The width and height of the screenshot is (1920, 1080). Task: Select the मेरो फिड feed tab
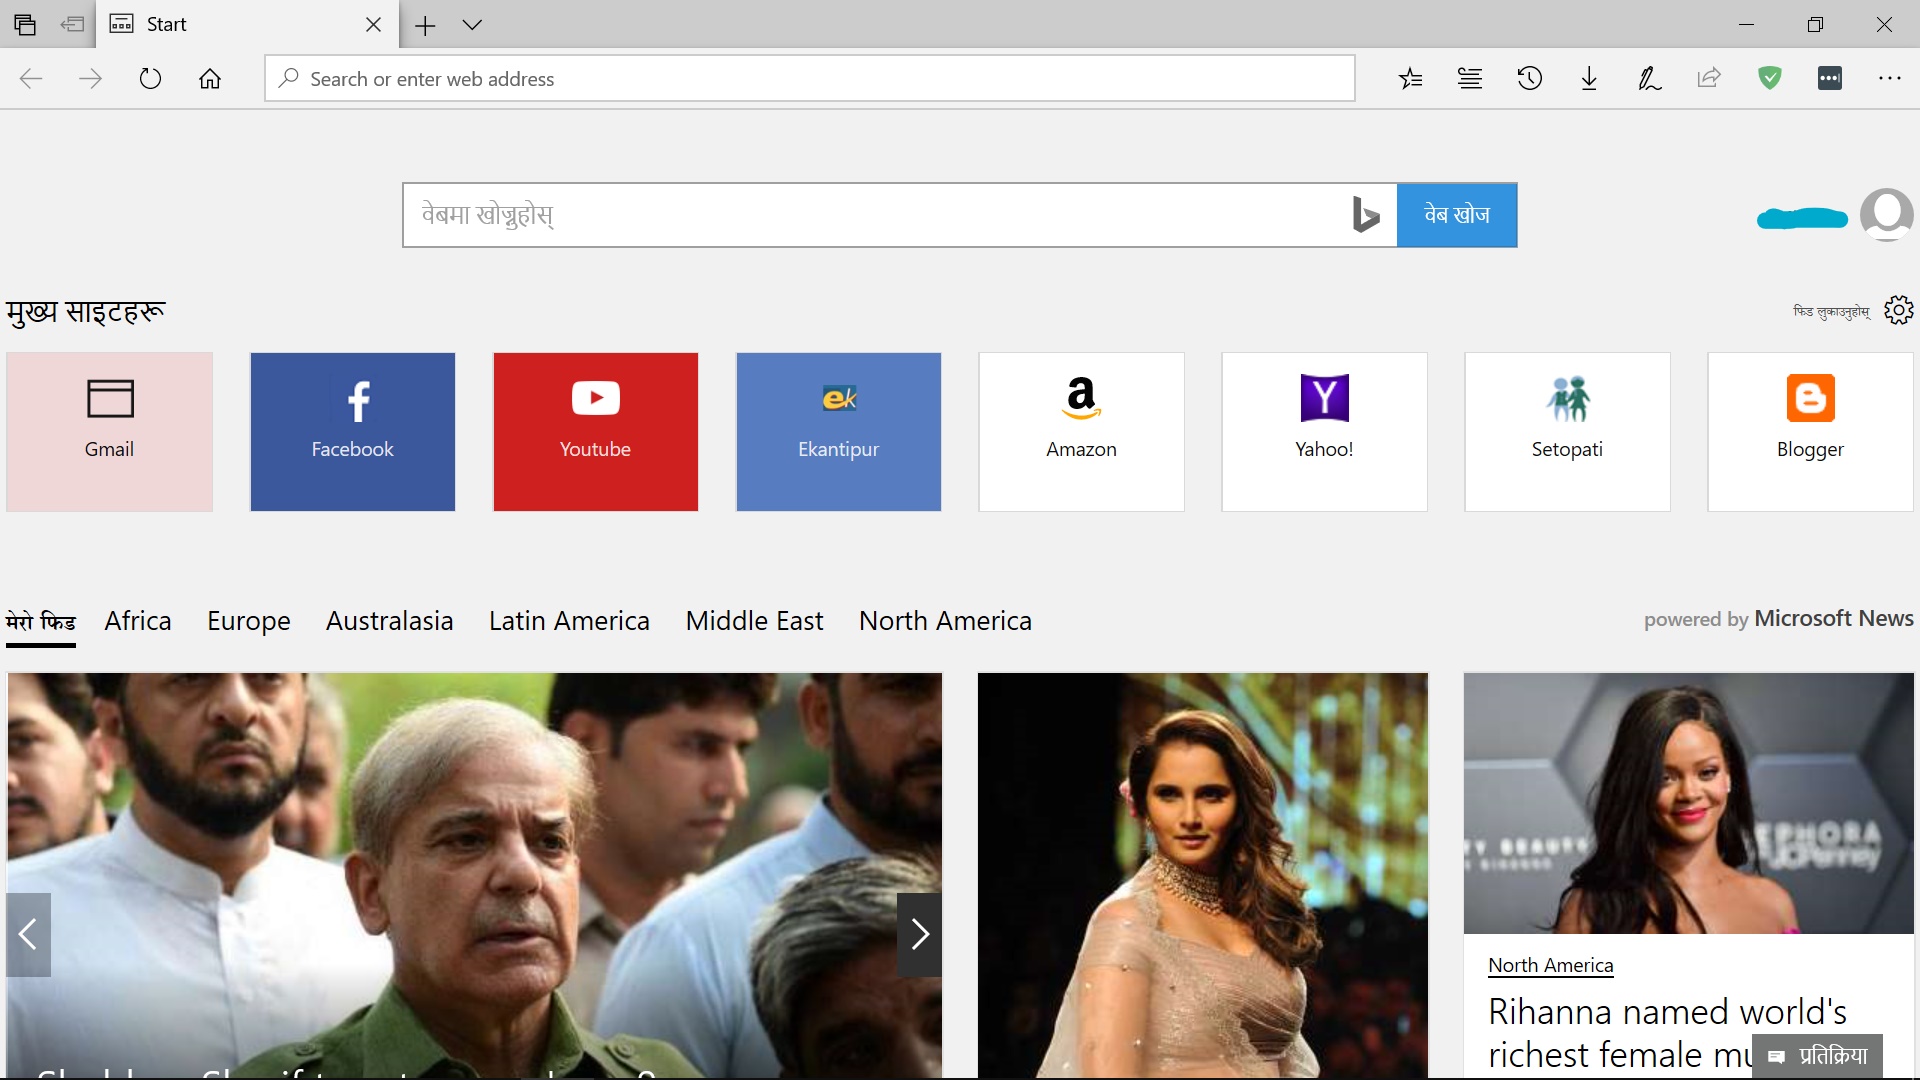click(x=41, y=622)
